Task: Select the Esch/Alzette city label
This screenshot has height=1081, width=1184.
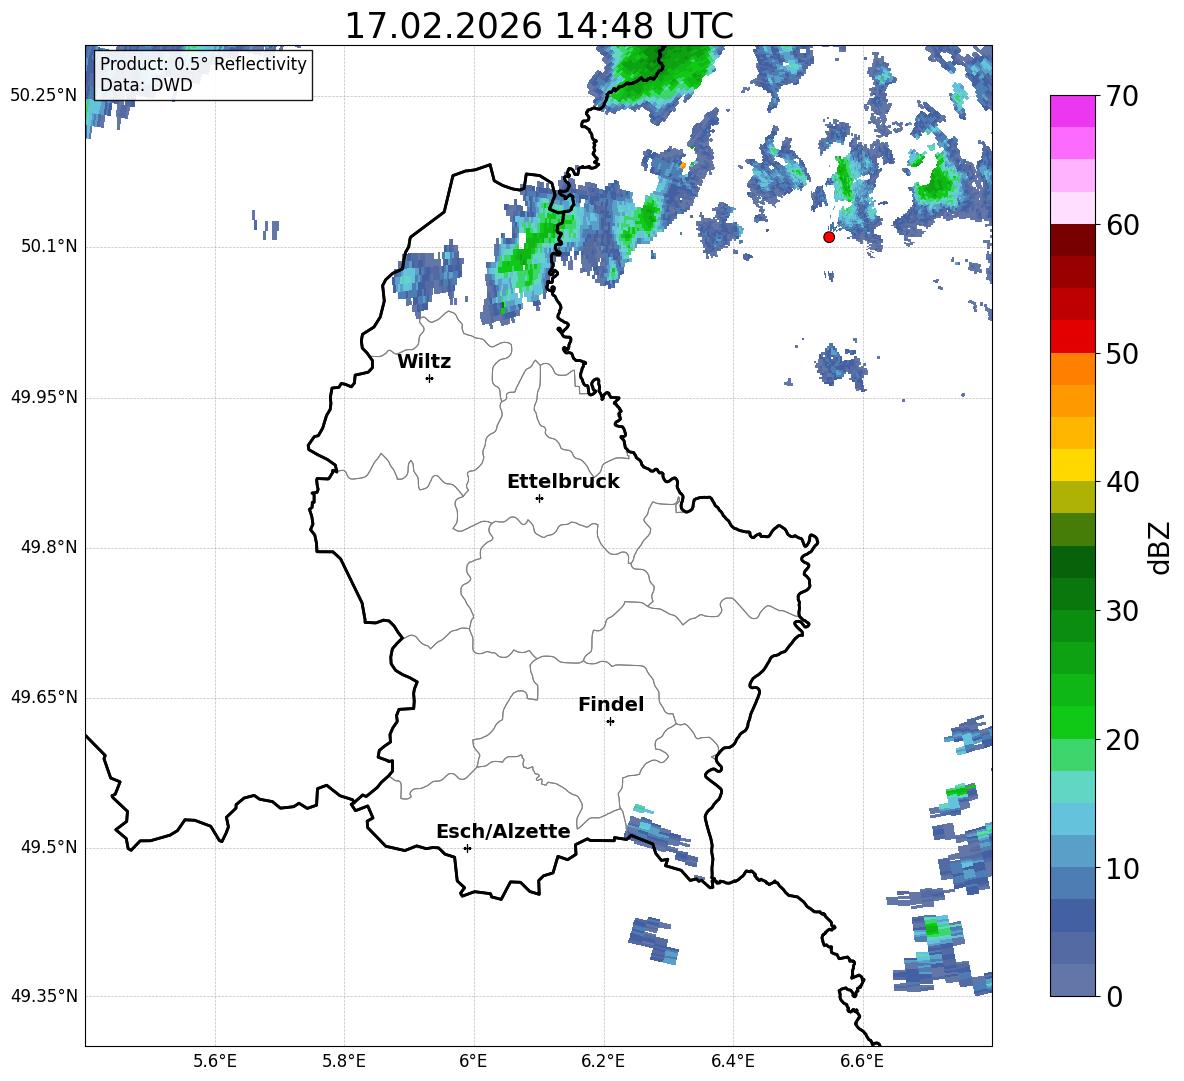Action: (503, 832)
